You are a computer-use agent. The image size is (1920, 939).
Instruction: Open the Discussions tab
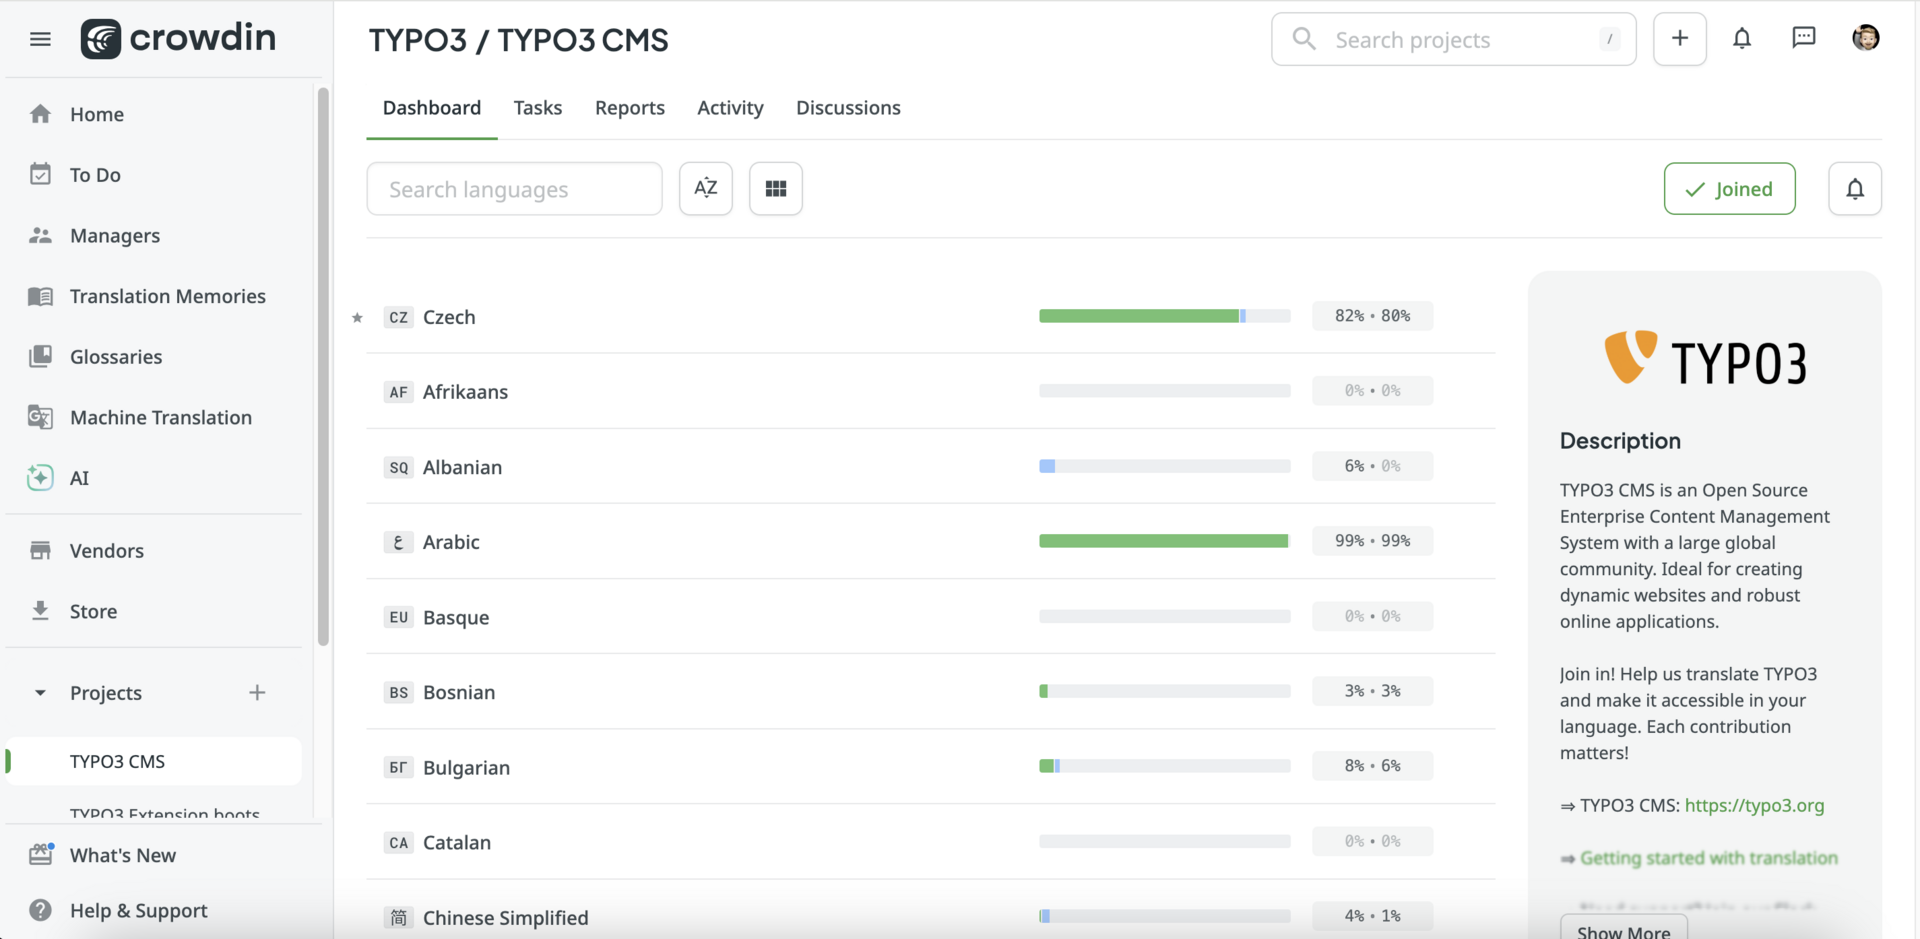click(848, 108)
